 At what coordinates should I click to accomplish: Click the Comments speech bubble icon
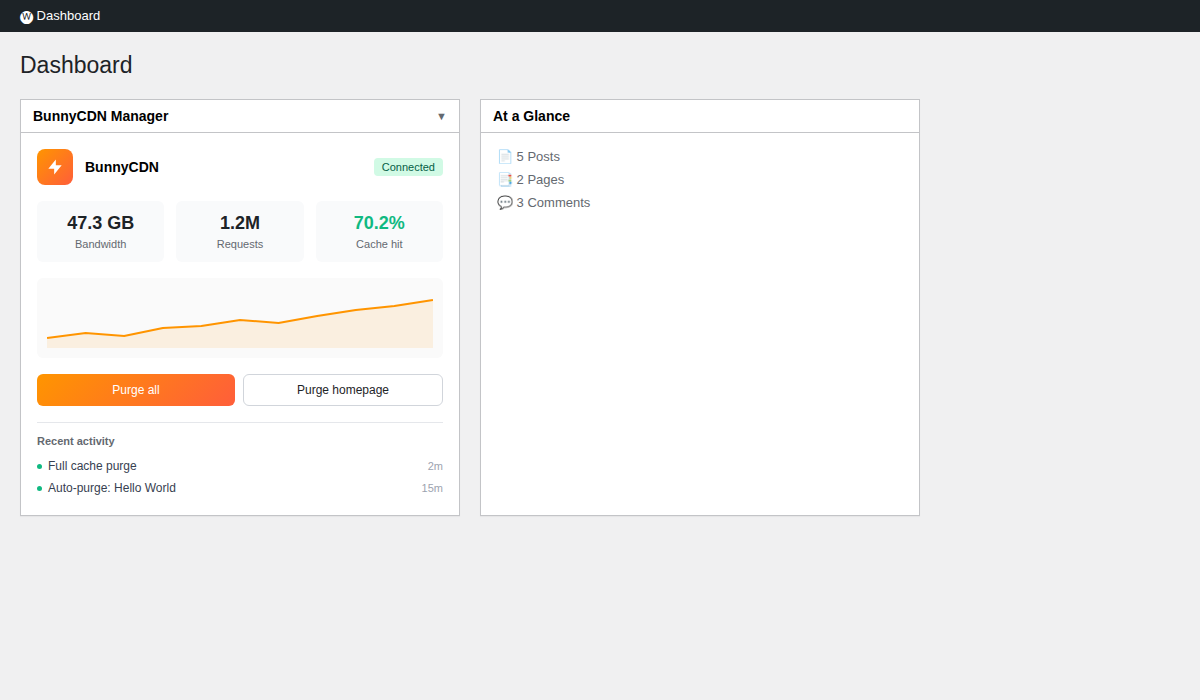505,203
